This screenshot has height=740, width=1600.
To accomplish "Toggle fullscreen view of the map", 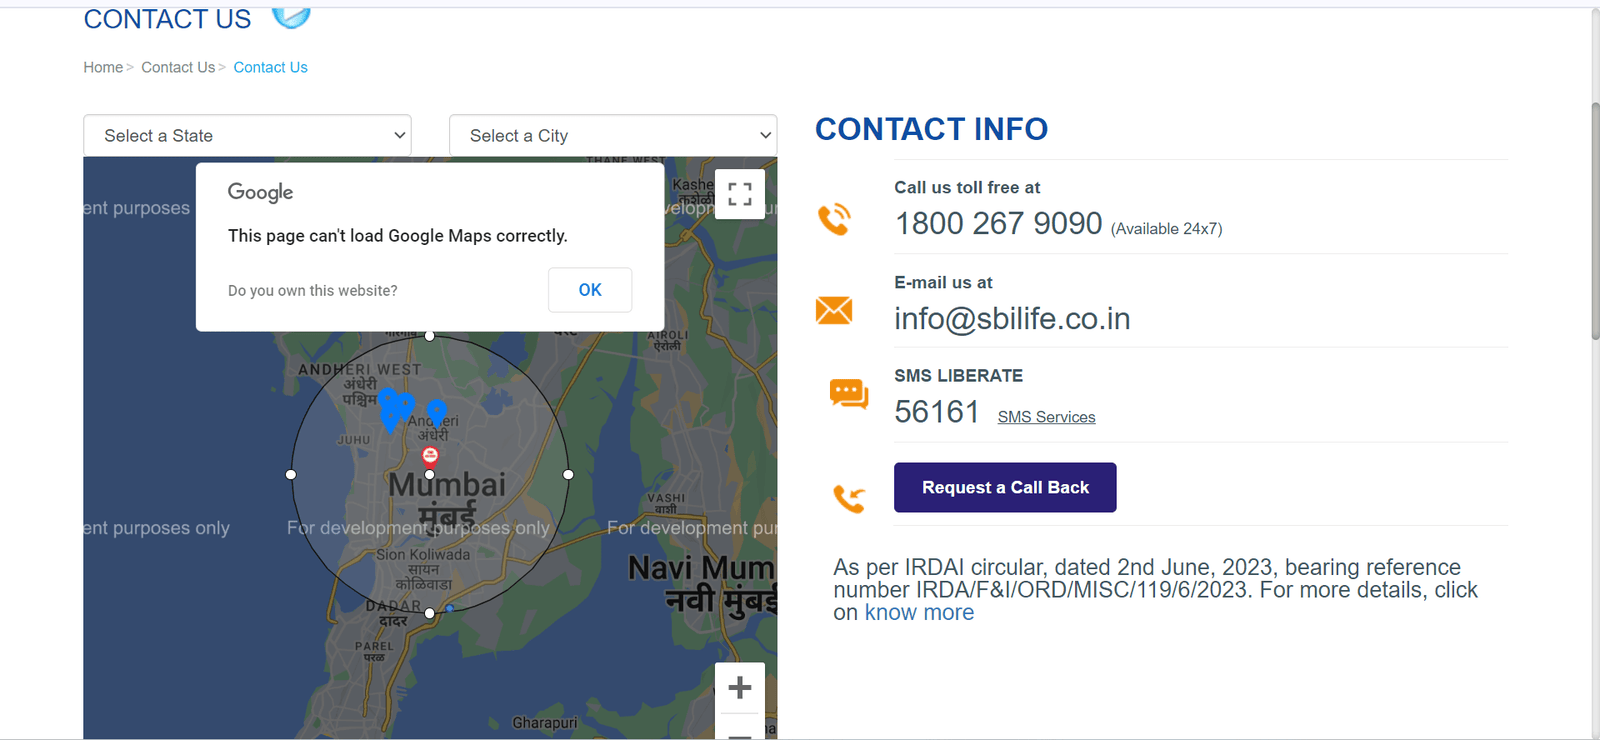I will point(740,194).
